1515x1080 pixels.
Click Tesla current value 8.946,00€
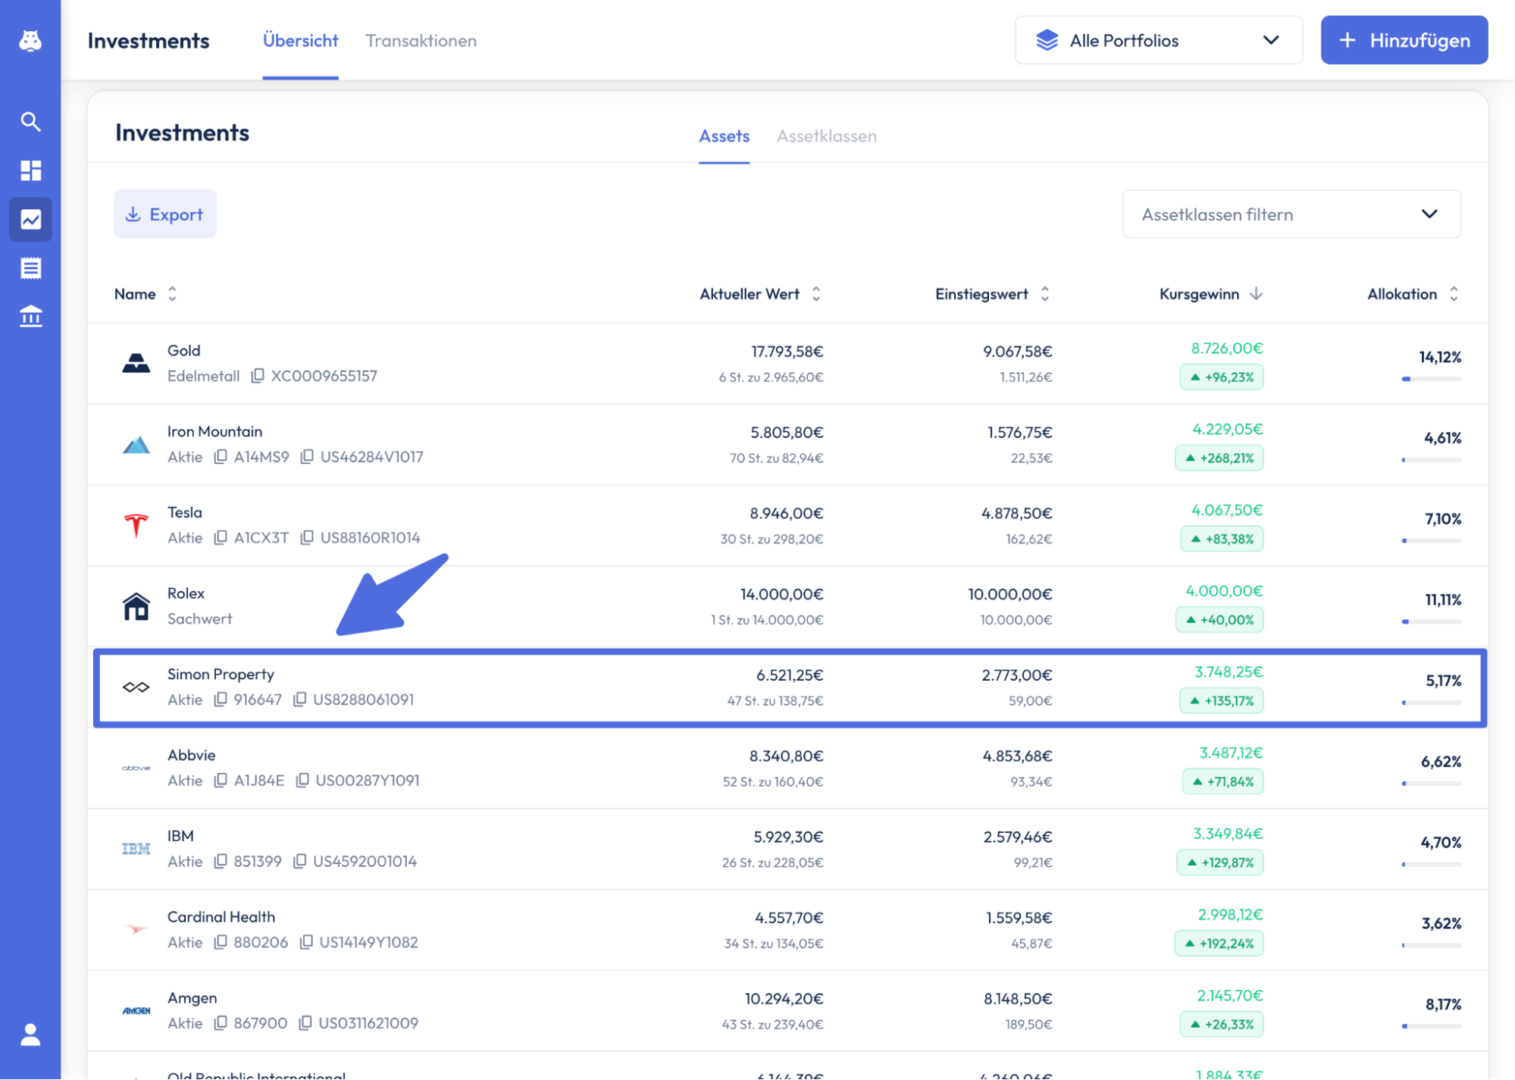[786, 513]
